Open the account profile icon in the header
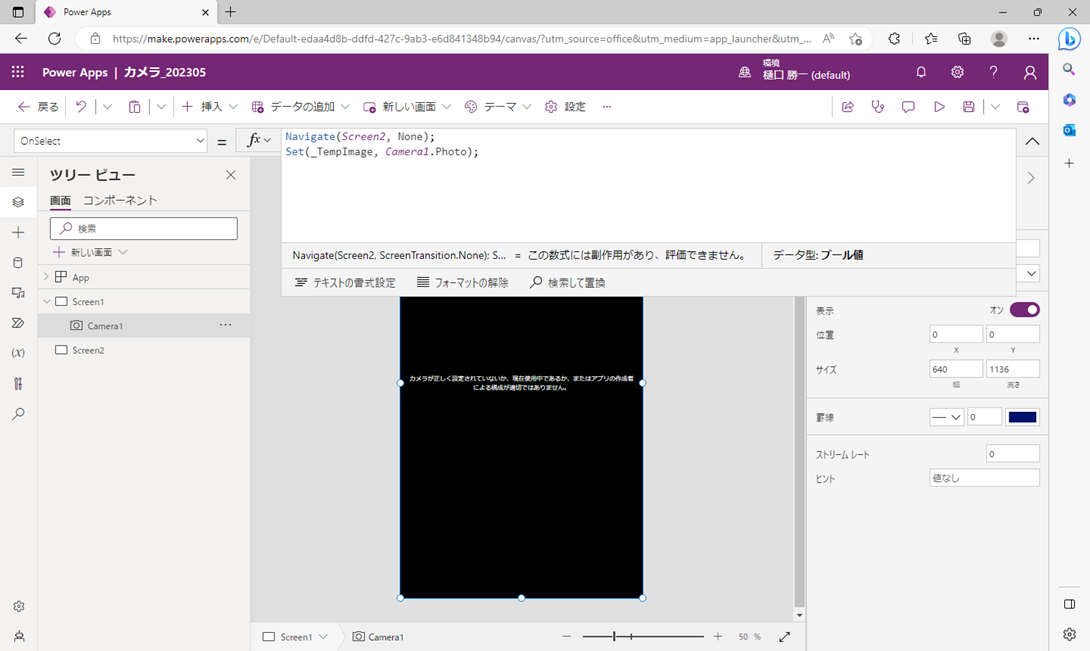Viewport: 1090px width, 651px height. 1030,72
